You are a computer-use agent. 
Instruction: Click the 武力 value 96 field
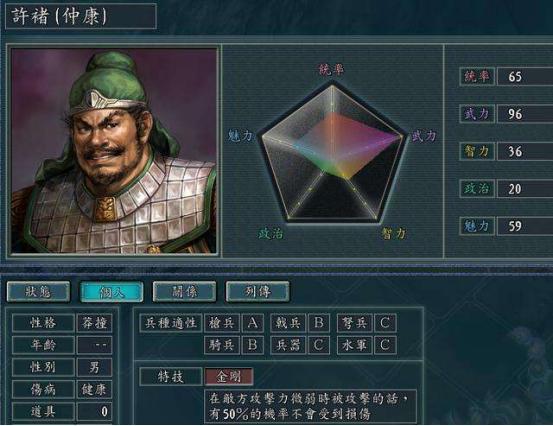525,114
